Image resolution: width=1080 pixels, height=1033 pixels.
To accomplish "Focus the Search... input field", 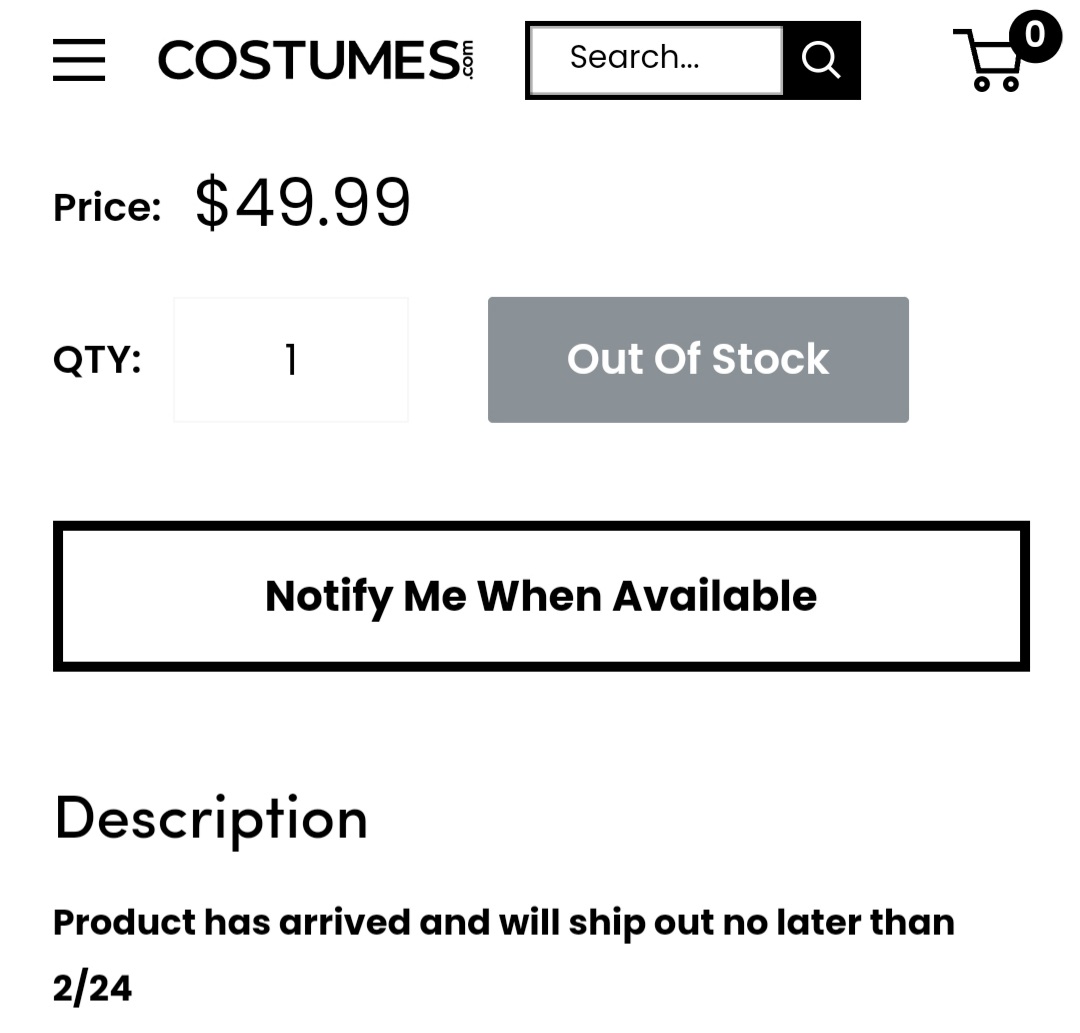I will pos(655,59).
